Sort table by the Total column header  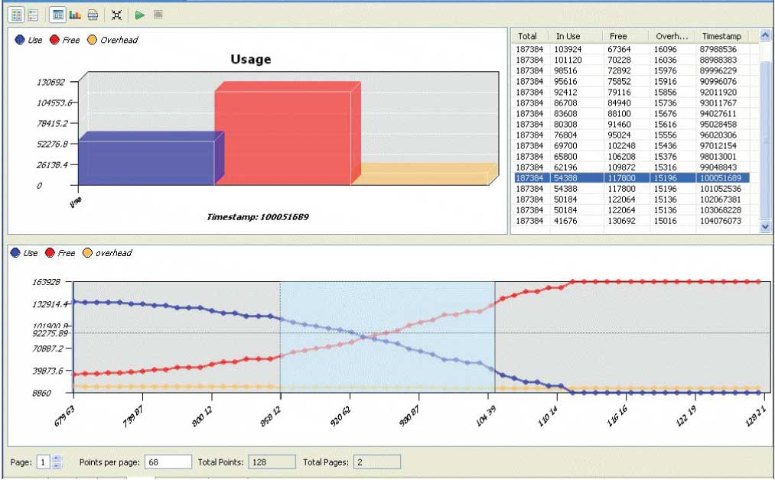coord(528,36)
